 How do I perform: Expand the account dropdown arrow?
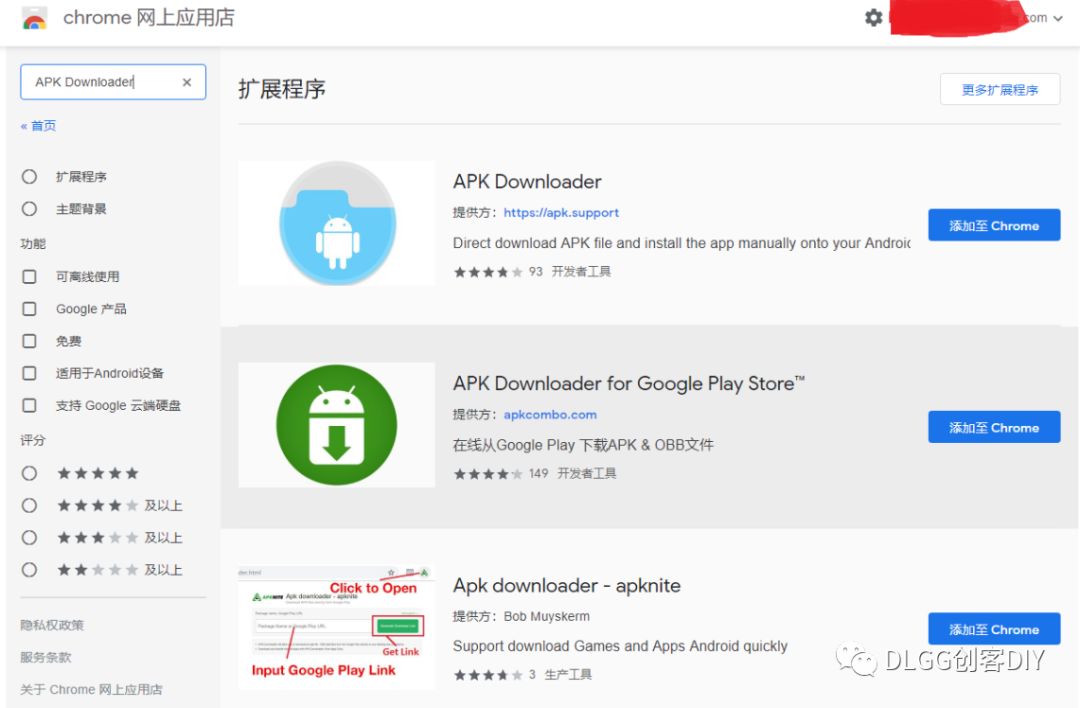pyautogui.click(x=1058, y=19)
